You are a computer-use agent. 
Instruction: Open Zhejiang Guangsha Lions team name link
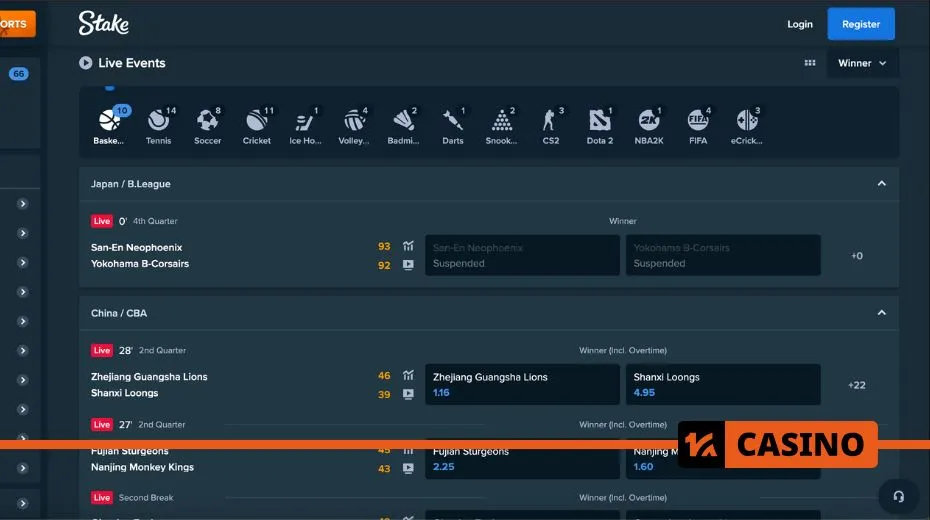pyautogui.click(x=149, y=377)
